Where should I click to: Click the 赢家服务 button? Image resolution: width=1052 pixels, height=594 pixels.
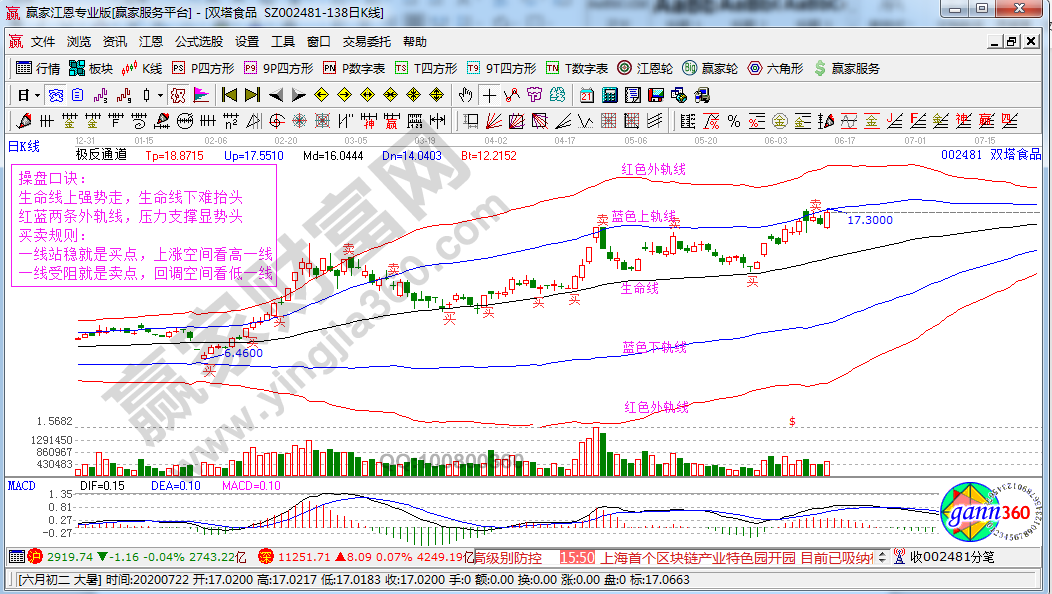[846, 69]
